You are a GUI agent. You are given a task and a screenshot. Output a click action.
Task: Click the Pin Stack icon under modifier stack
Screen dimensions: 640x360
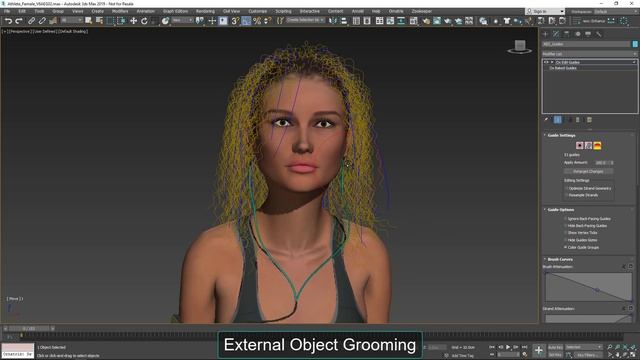click(547, 120)
